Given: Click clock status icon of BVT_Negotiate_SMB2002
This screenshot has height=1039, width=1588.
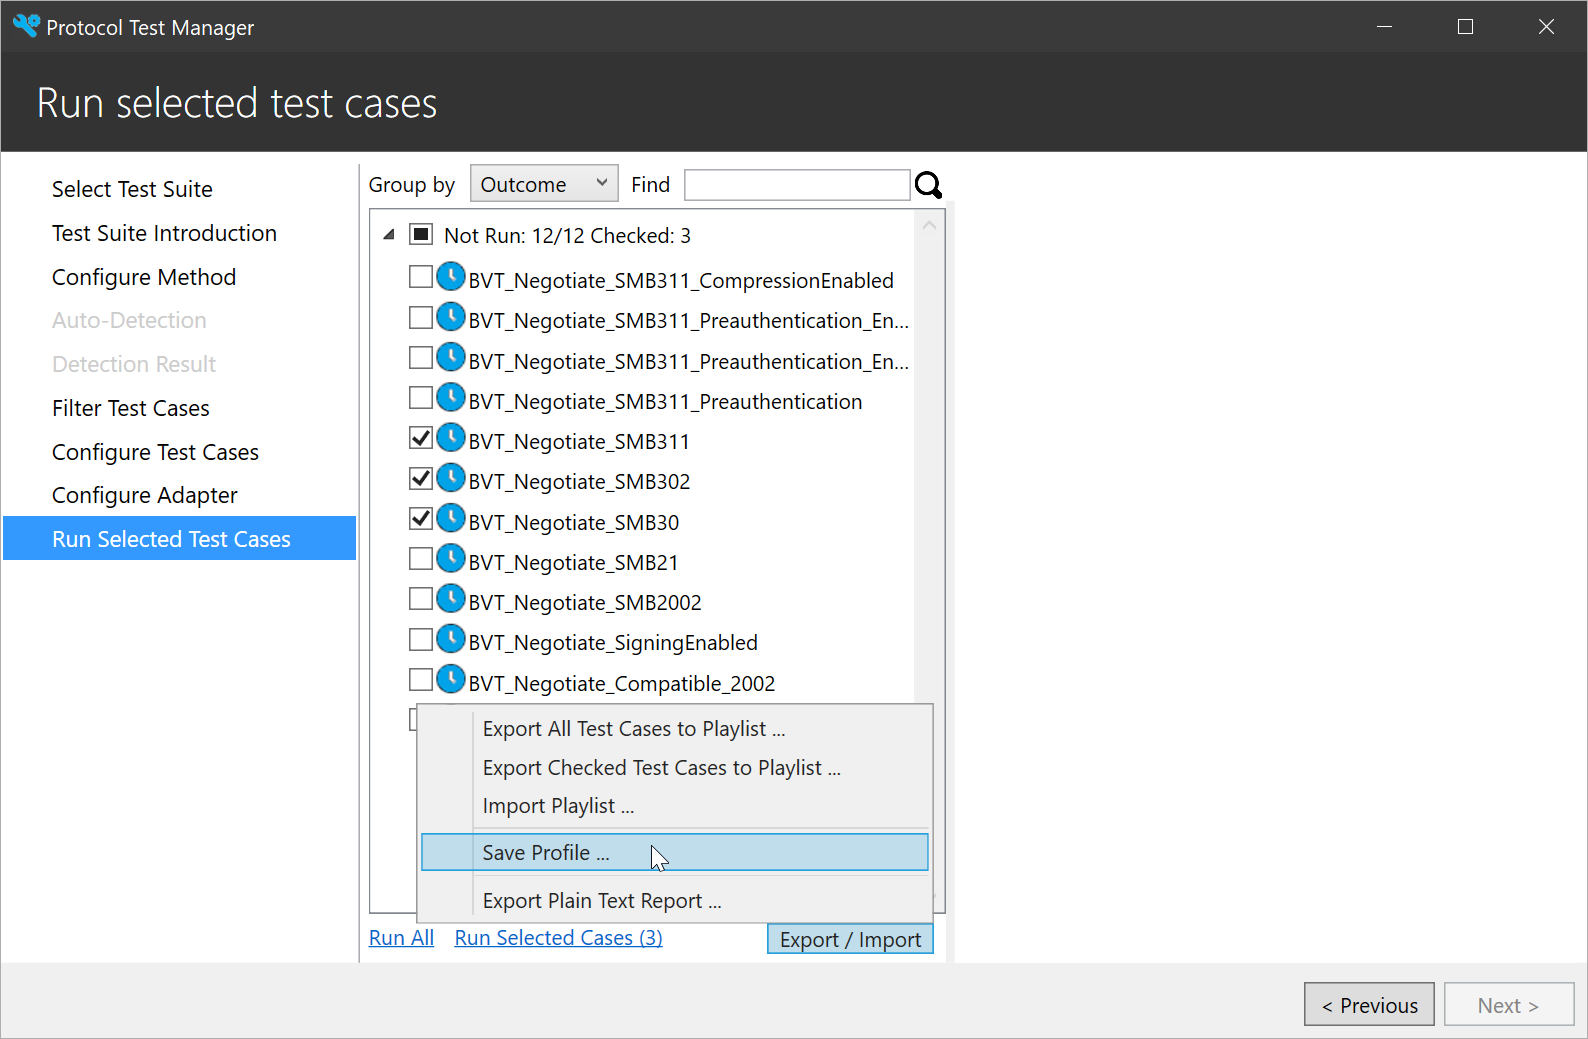Looking at the screenshot, I should 451,599.
